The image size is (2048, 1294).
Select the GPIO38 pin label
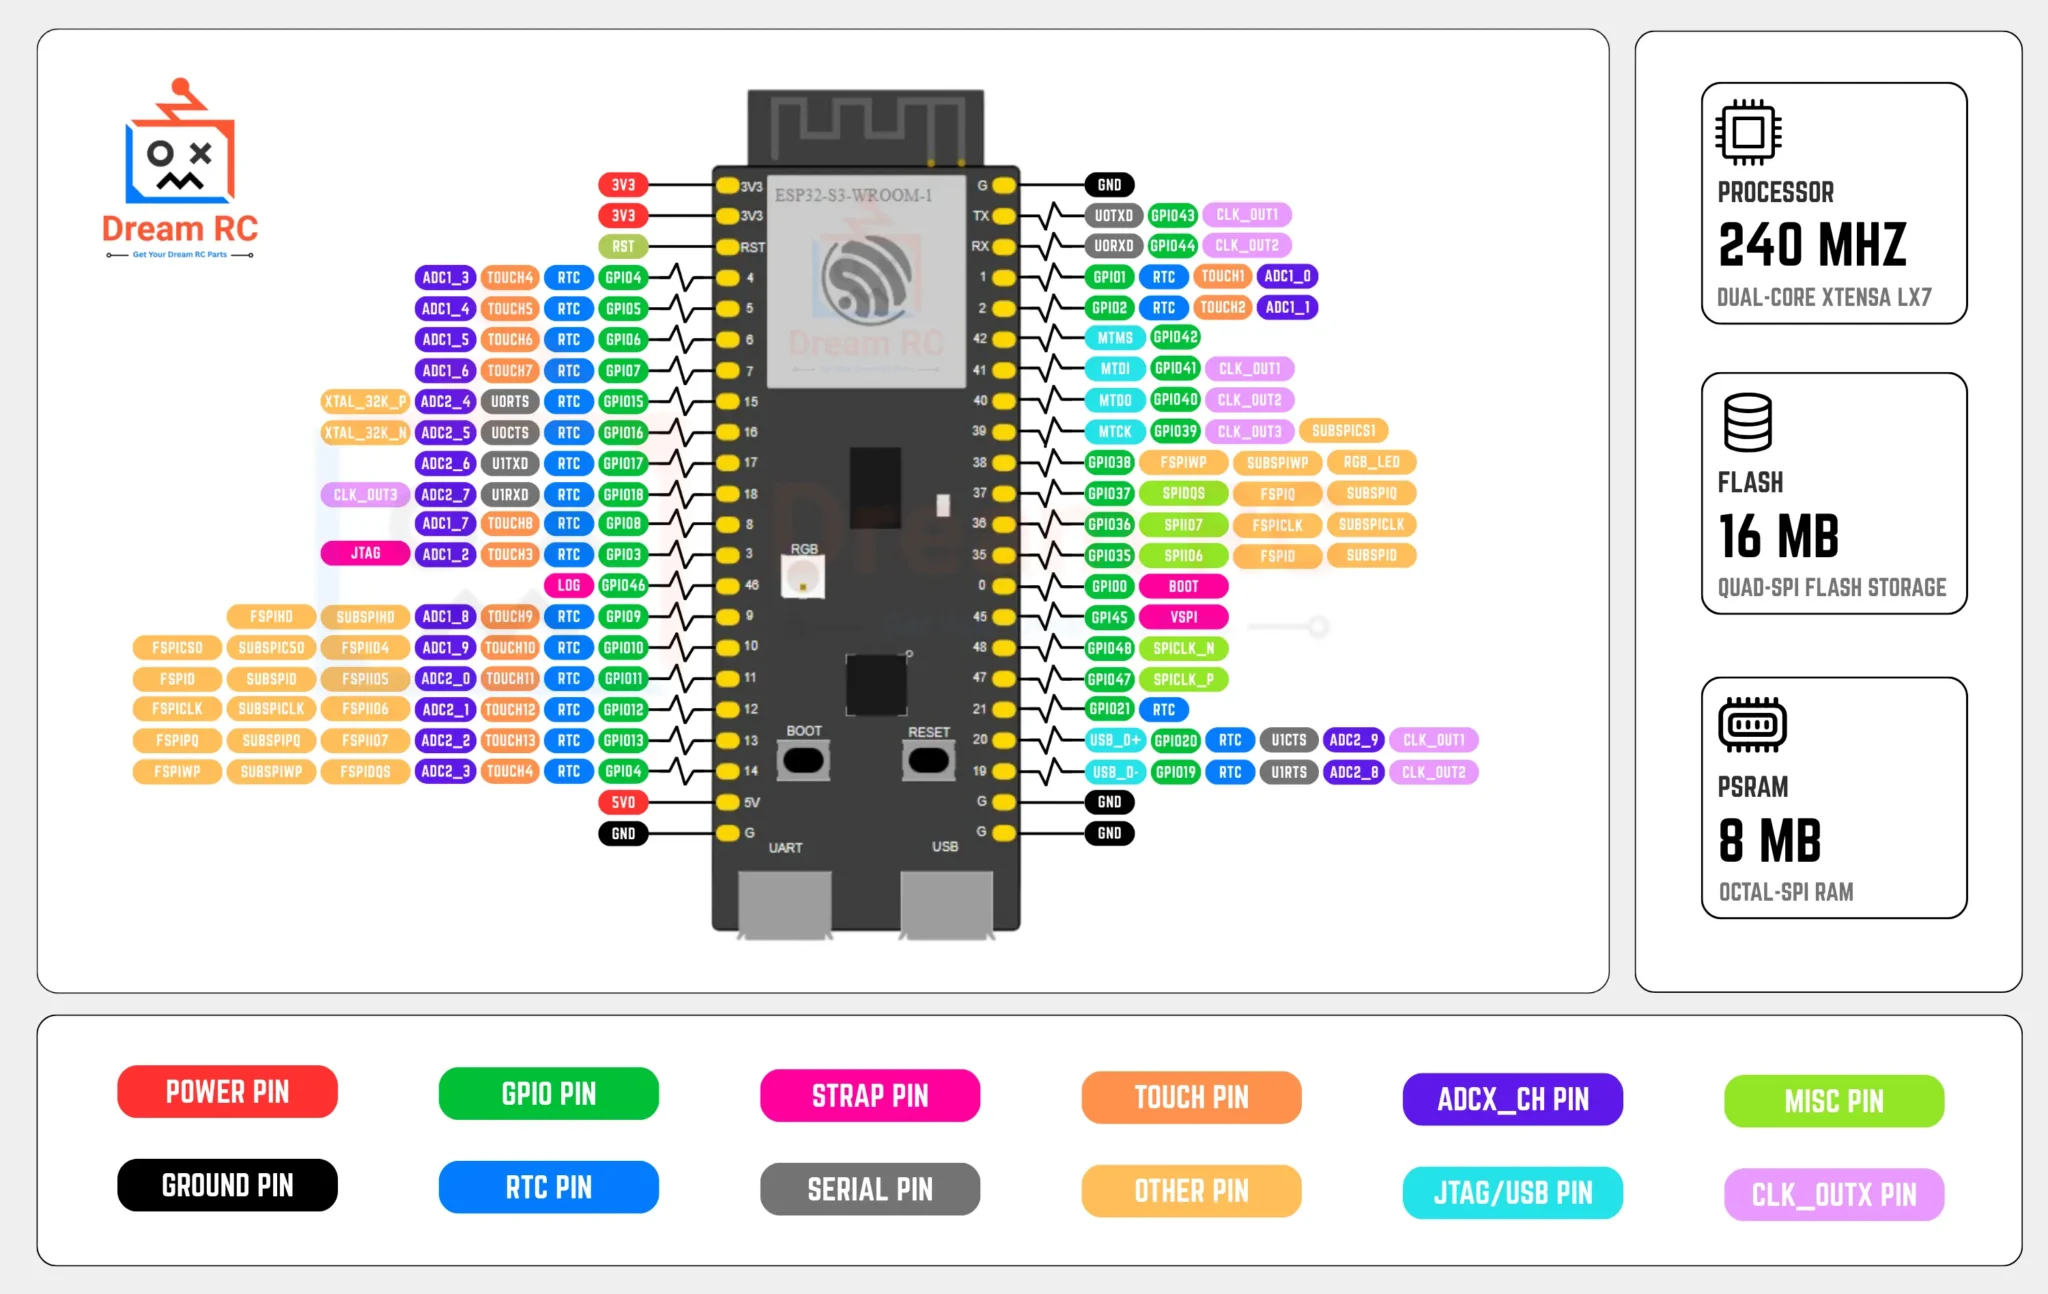[x=1109, y=462]
